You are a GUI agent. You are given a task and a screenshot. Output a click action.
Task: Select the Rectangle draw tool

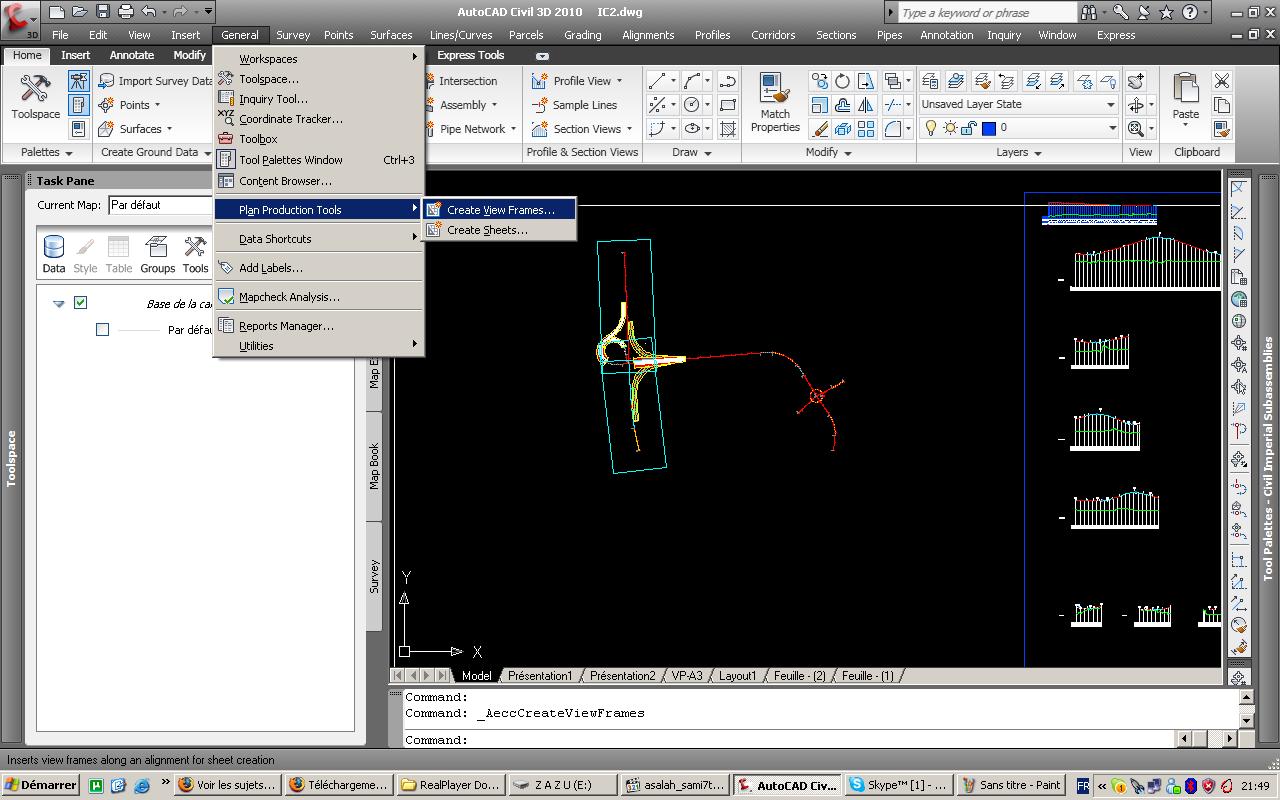728,105
